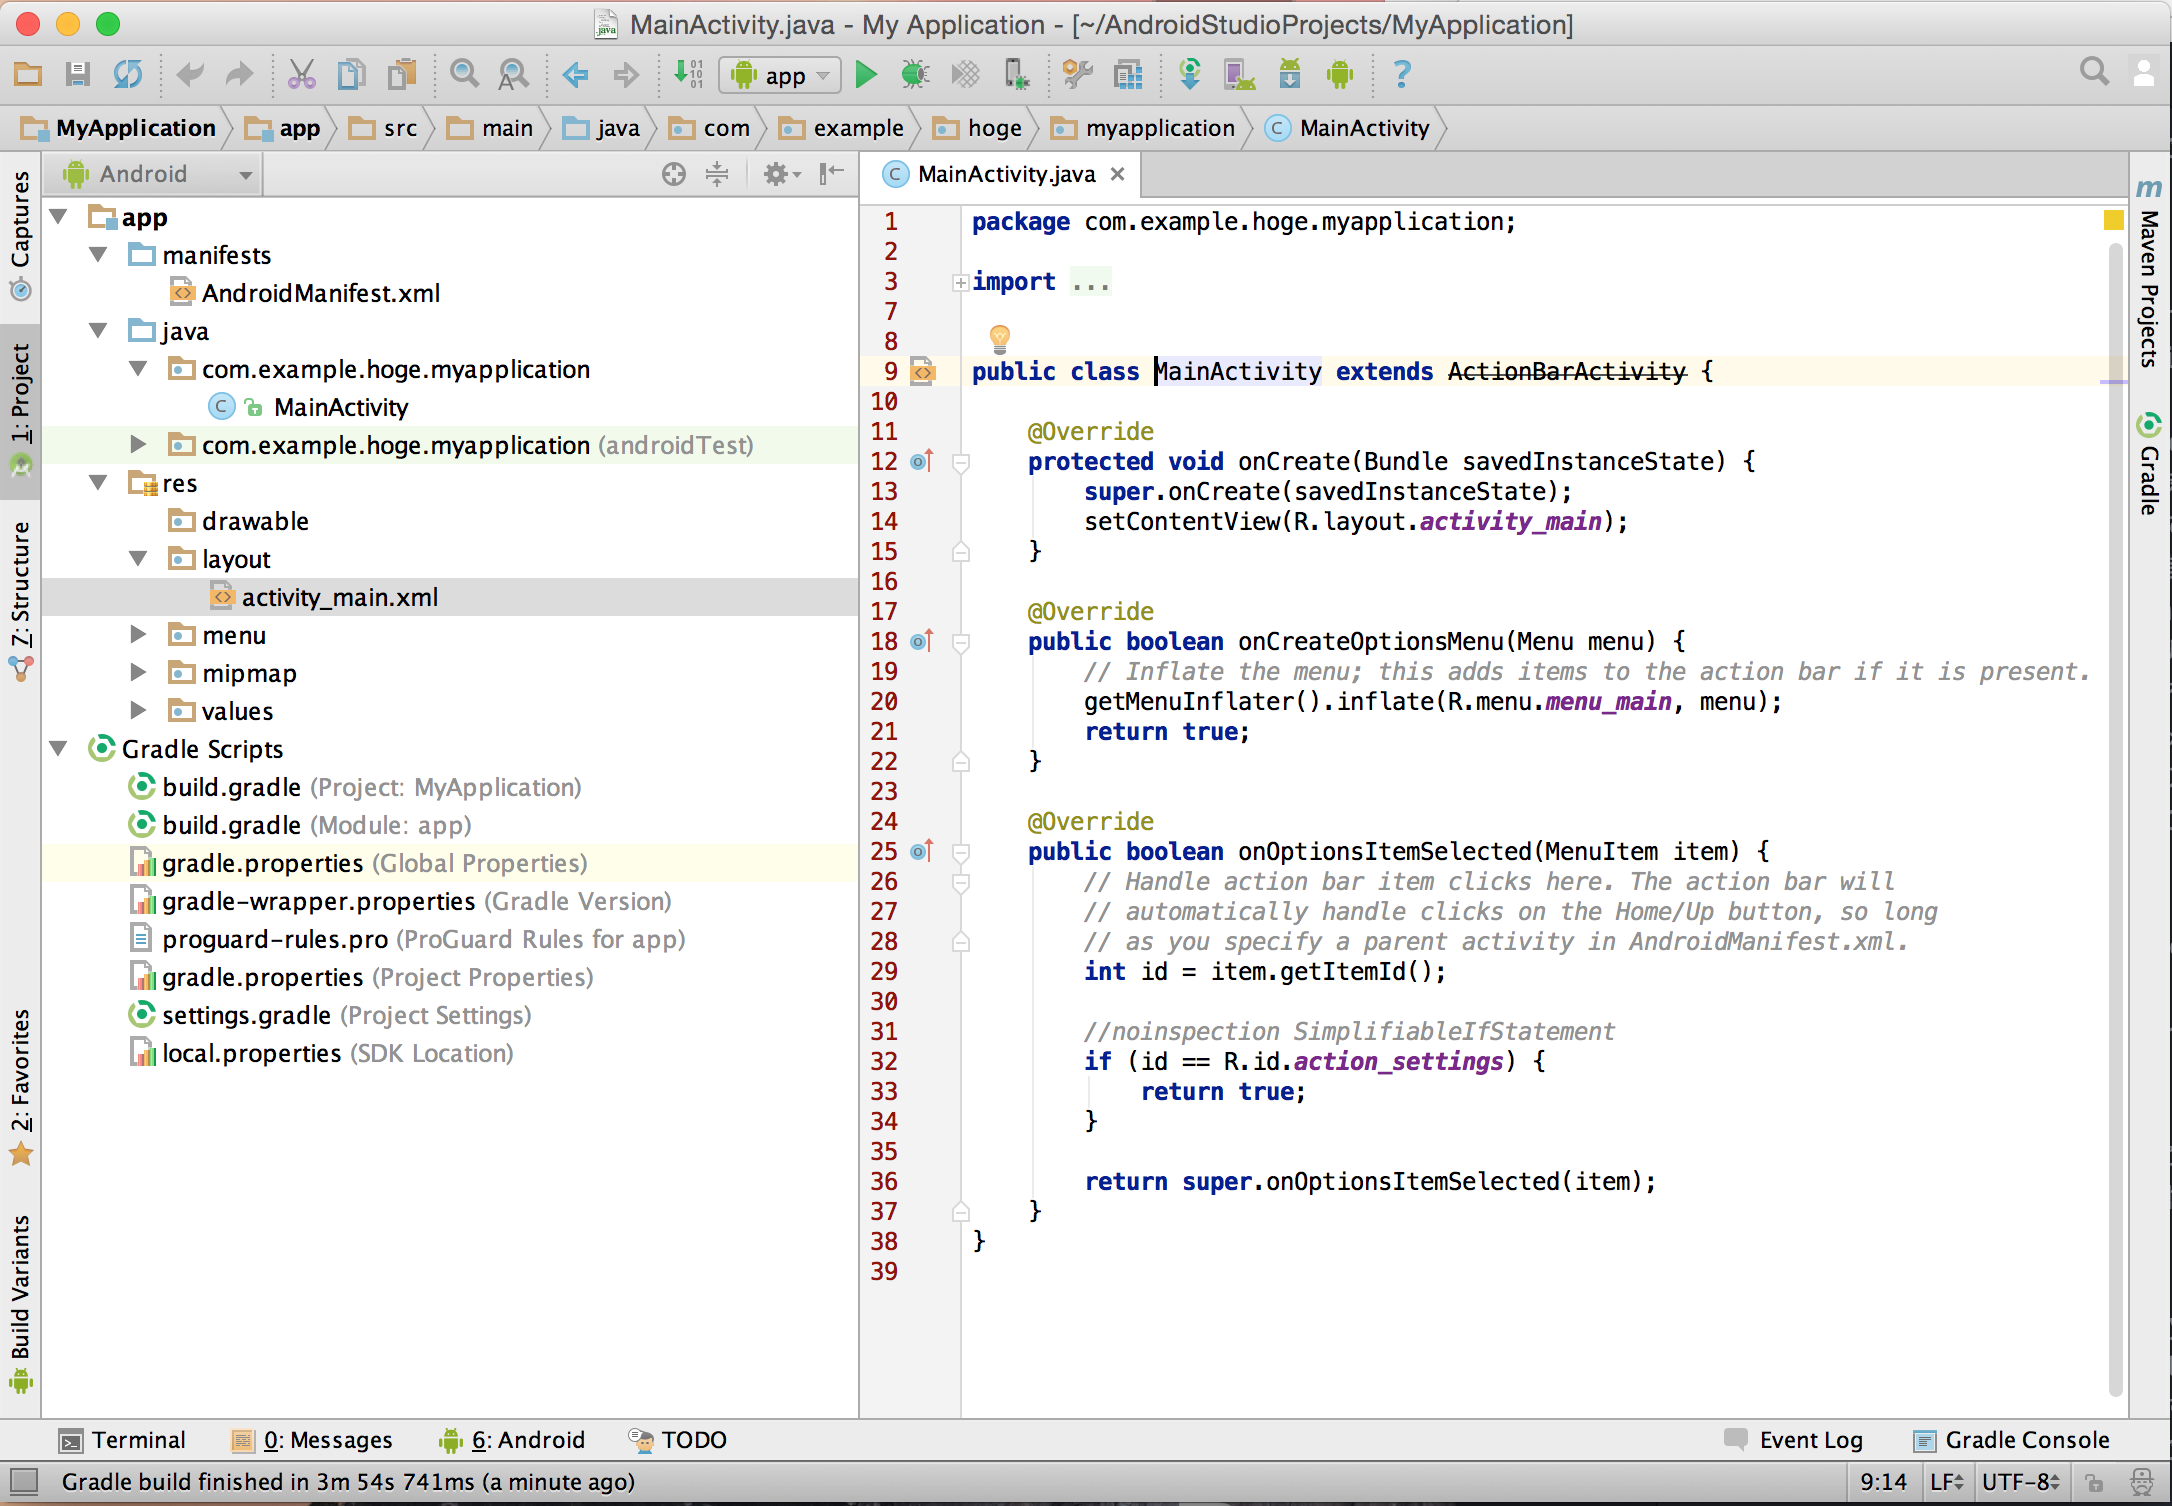Click the Scroll from Source target icon

coord(674,174)
